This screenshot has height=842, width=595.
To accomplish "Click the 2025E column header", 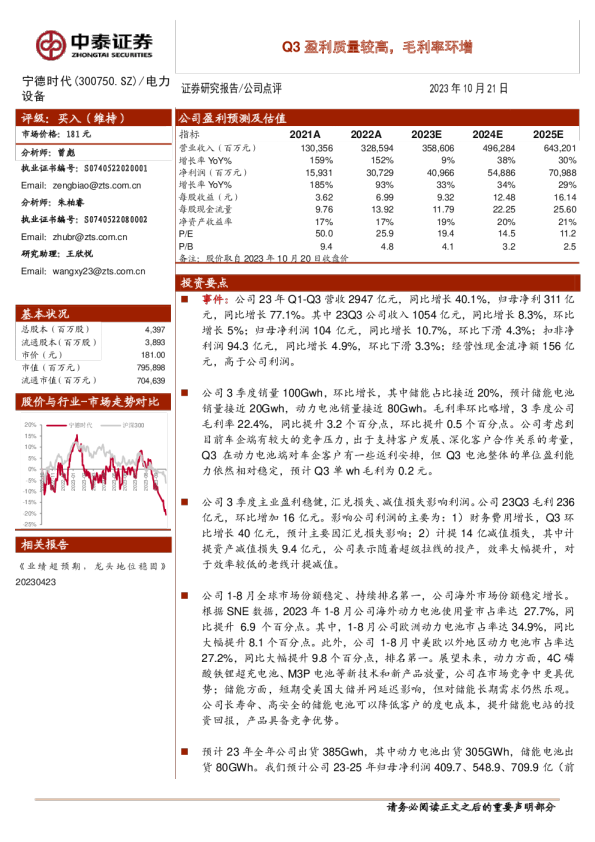I will coord(548,135).
